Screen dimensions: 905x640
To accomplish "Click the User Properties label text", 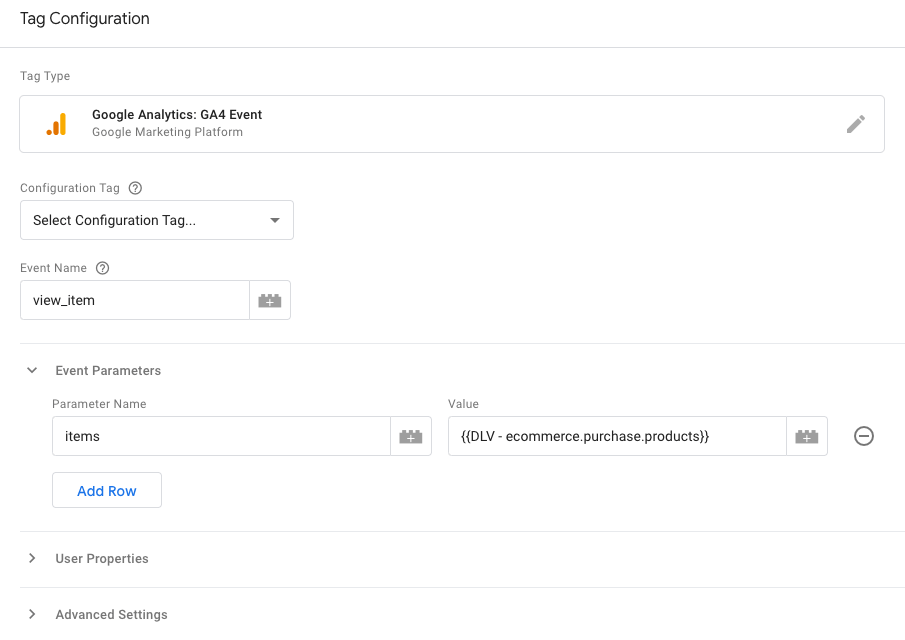I will click(102, 559).
